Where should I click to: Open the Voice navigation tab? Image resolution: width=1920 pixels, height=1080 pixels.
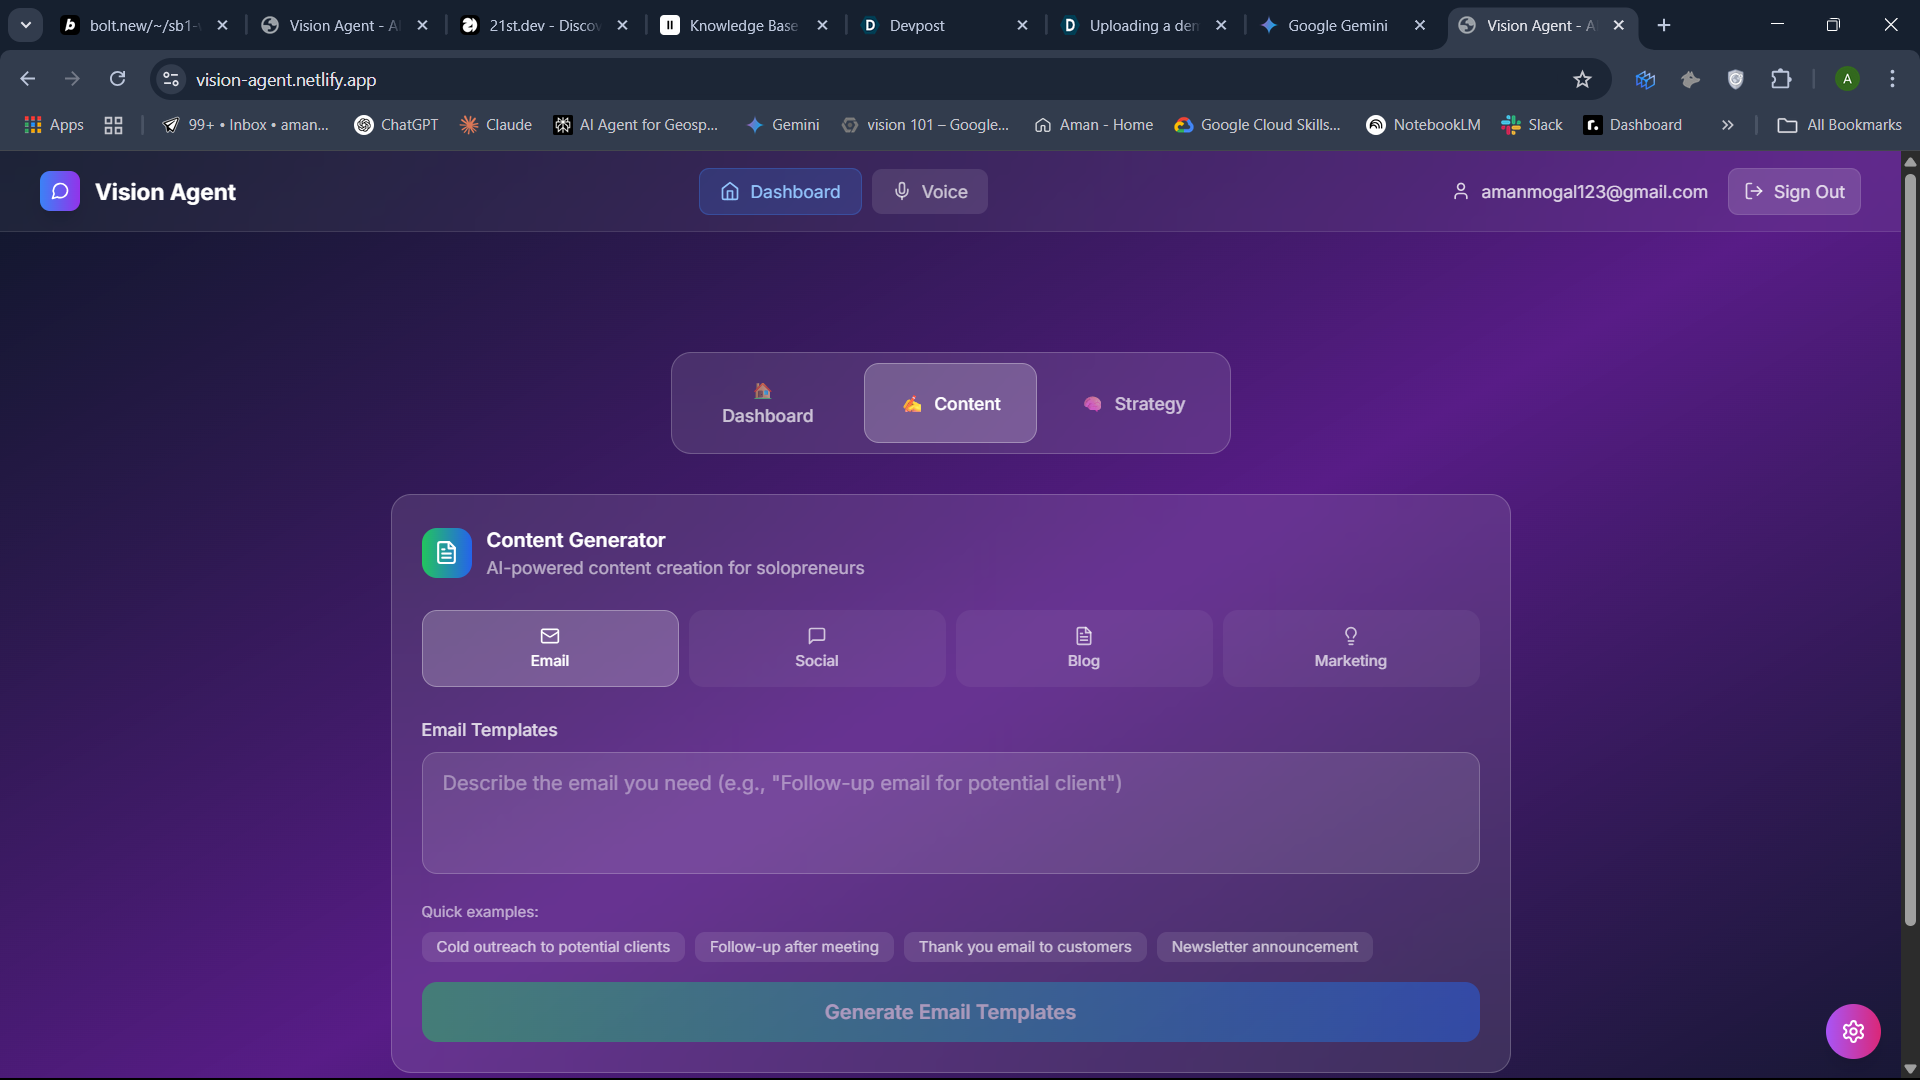coord(929,192)
